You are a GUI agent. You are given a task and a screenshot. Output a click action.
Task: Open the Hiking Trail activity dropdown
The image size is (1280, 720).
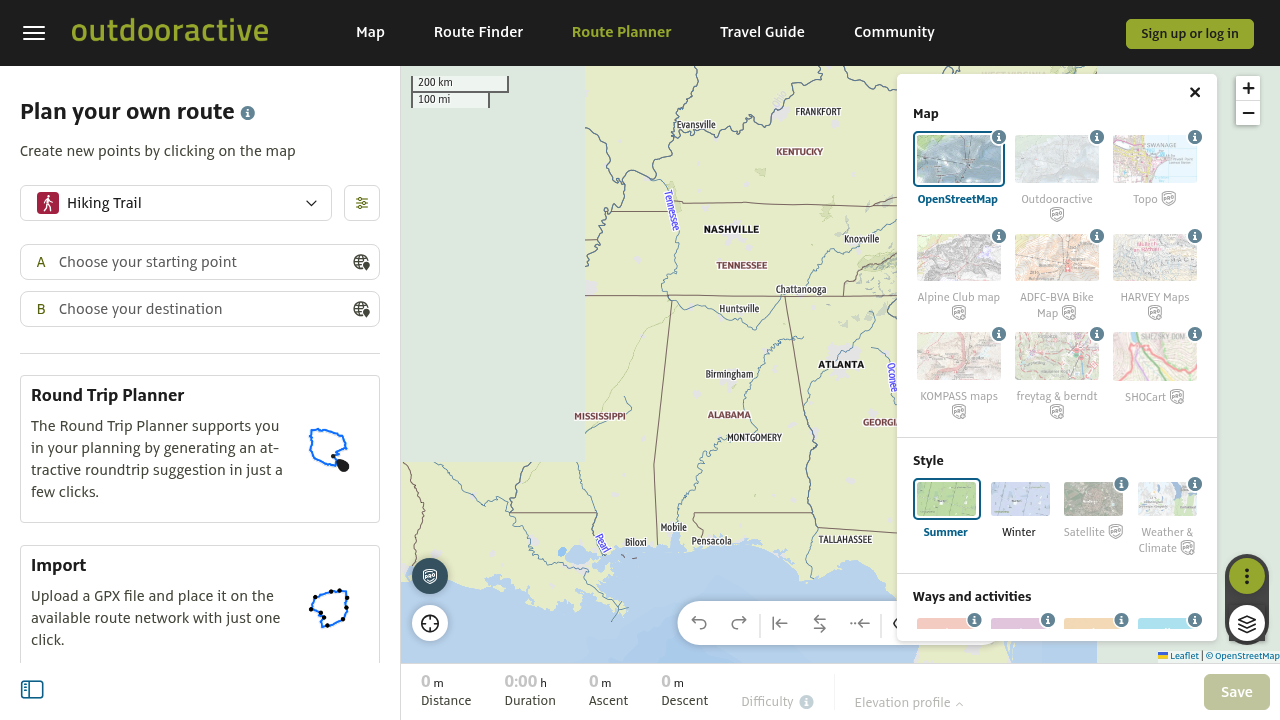[176, 203]
